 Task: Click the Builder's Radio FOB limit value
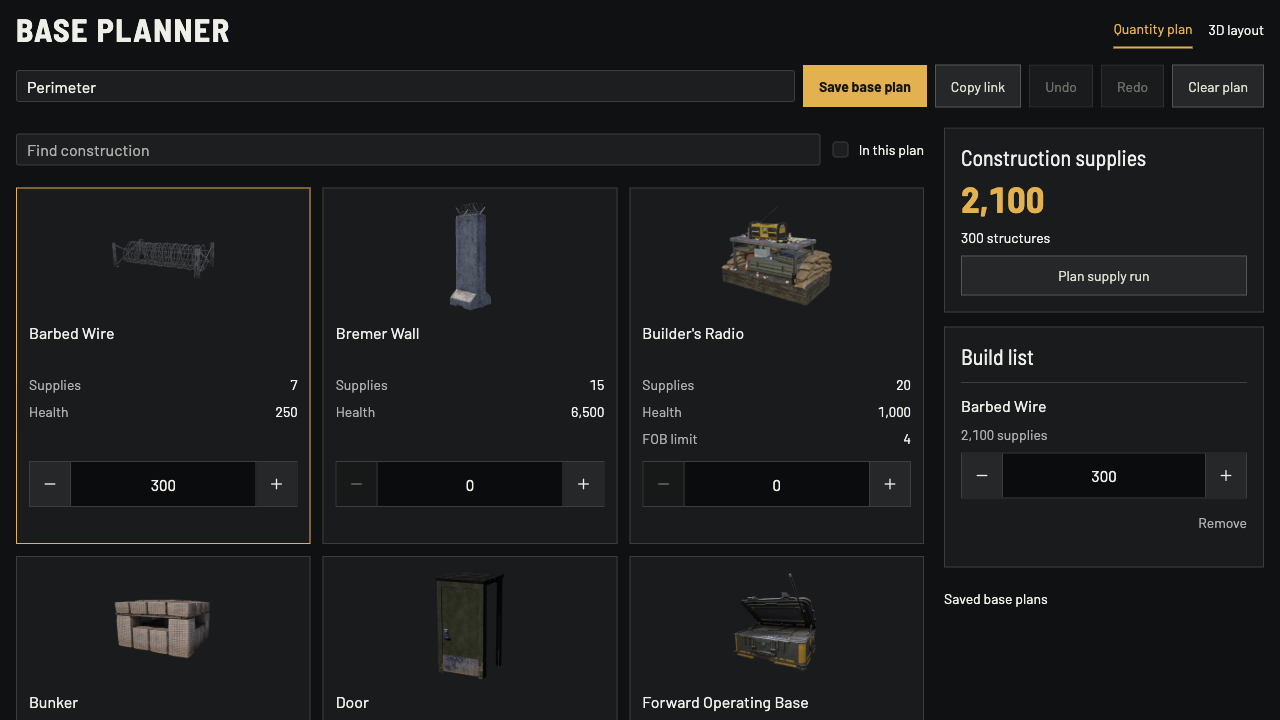click(x=907, y=439)
